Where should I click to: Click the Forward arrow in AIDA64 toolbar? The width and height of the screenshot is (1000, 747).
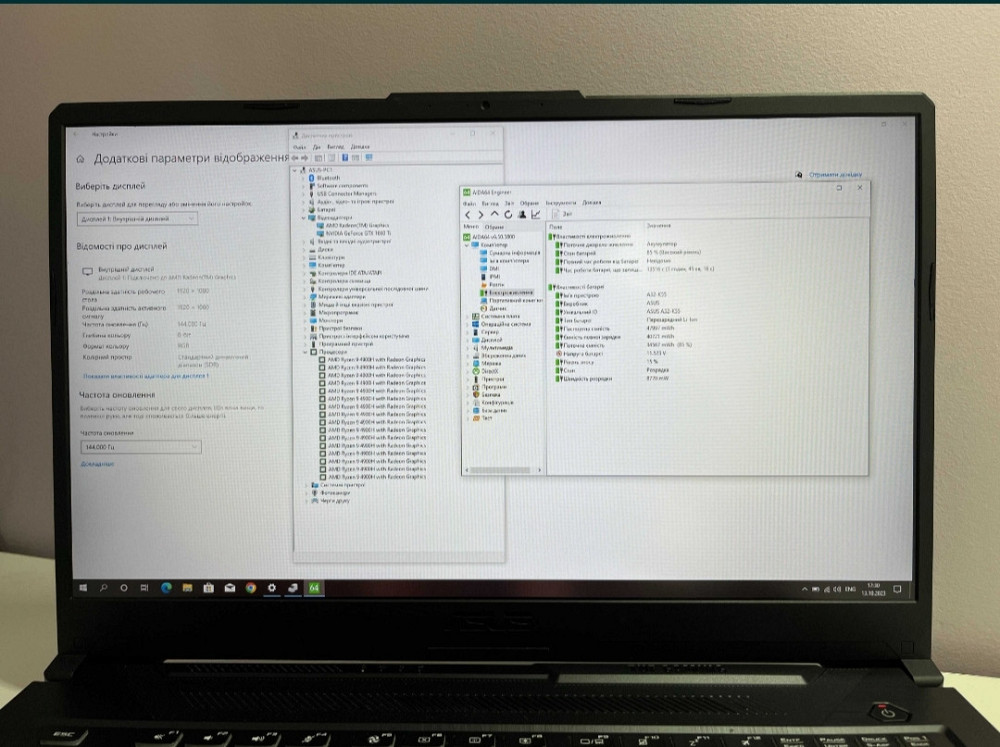481,214
